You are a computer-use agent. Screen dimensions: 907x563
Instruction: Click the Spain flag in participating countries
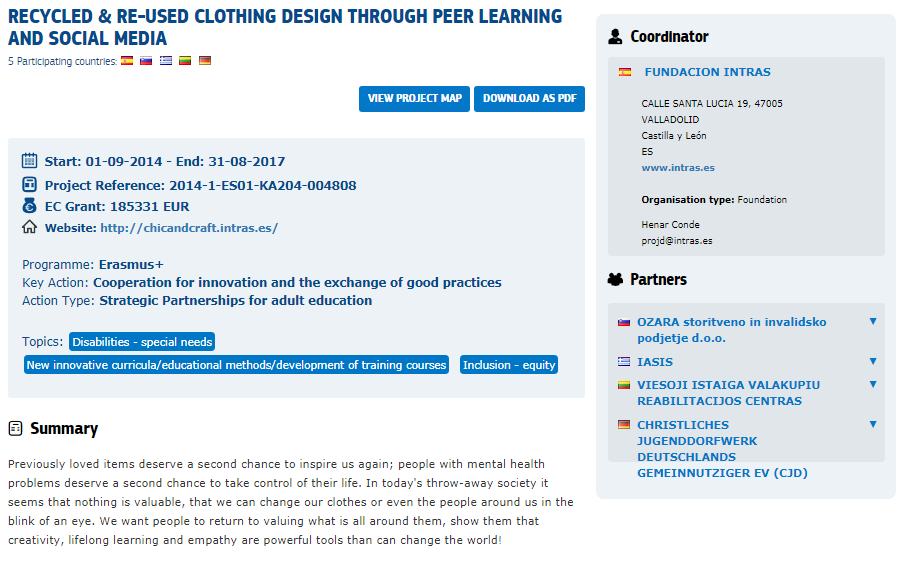click(x=127, y=61)
